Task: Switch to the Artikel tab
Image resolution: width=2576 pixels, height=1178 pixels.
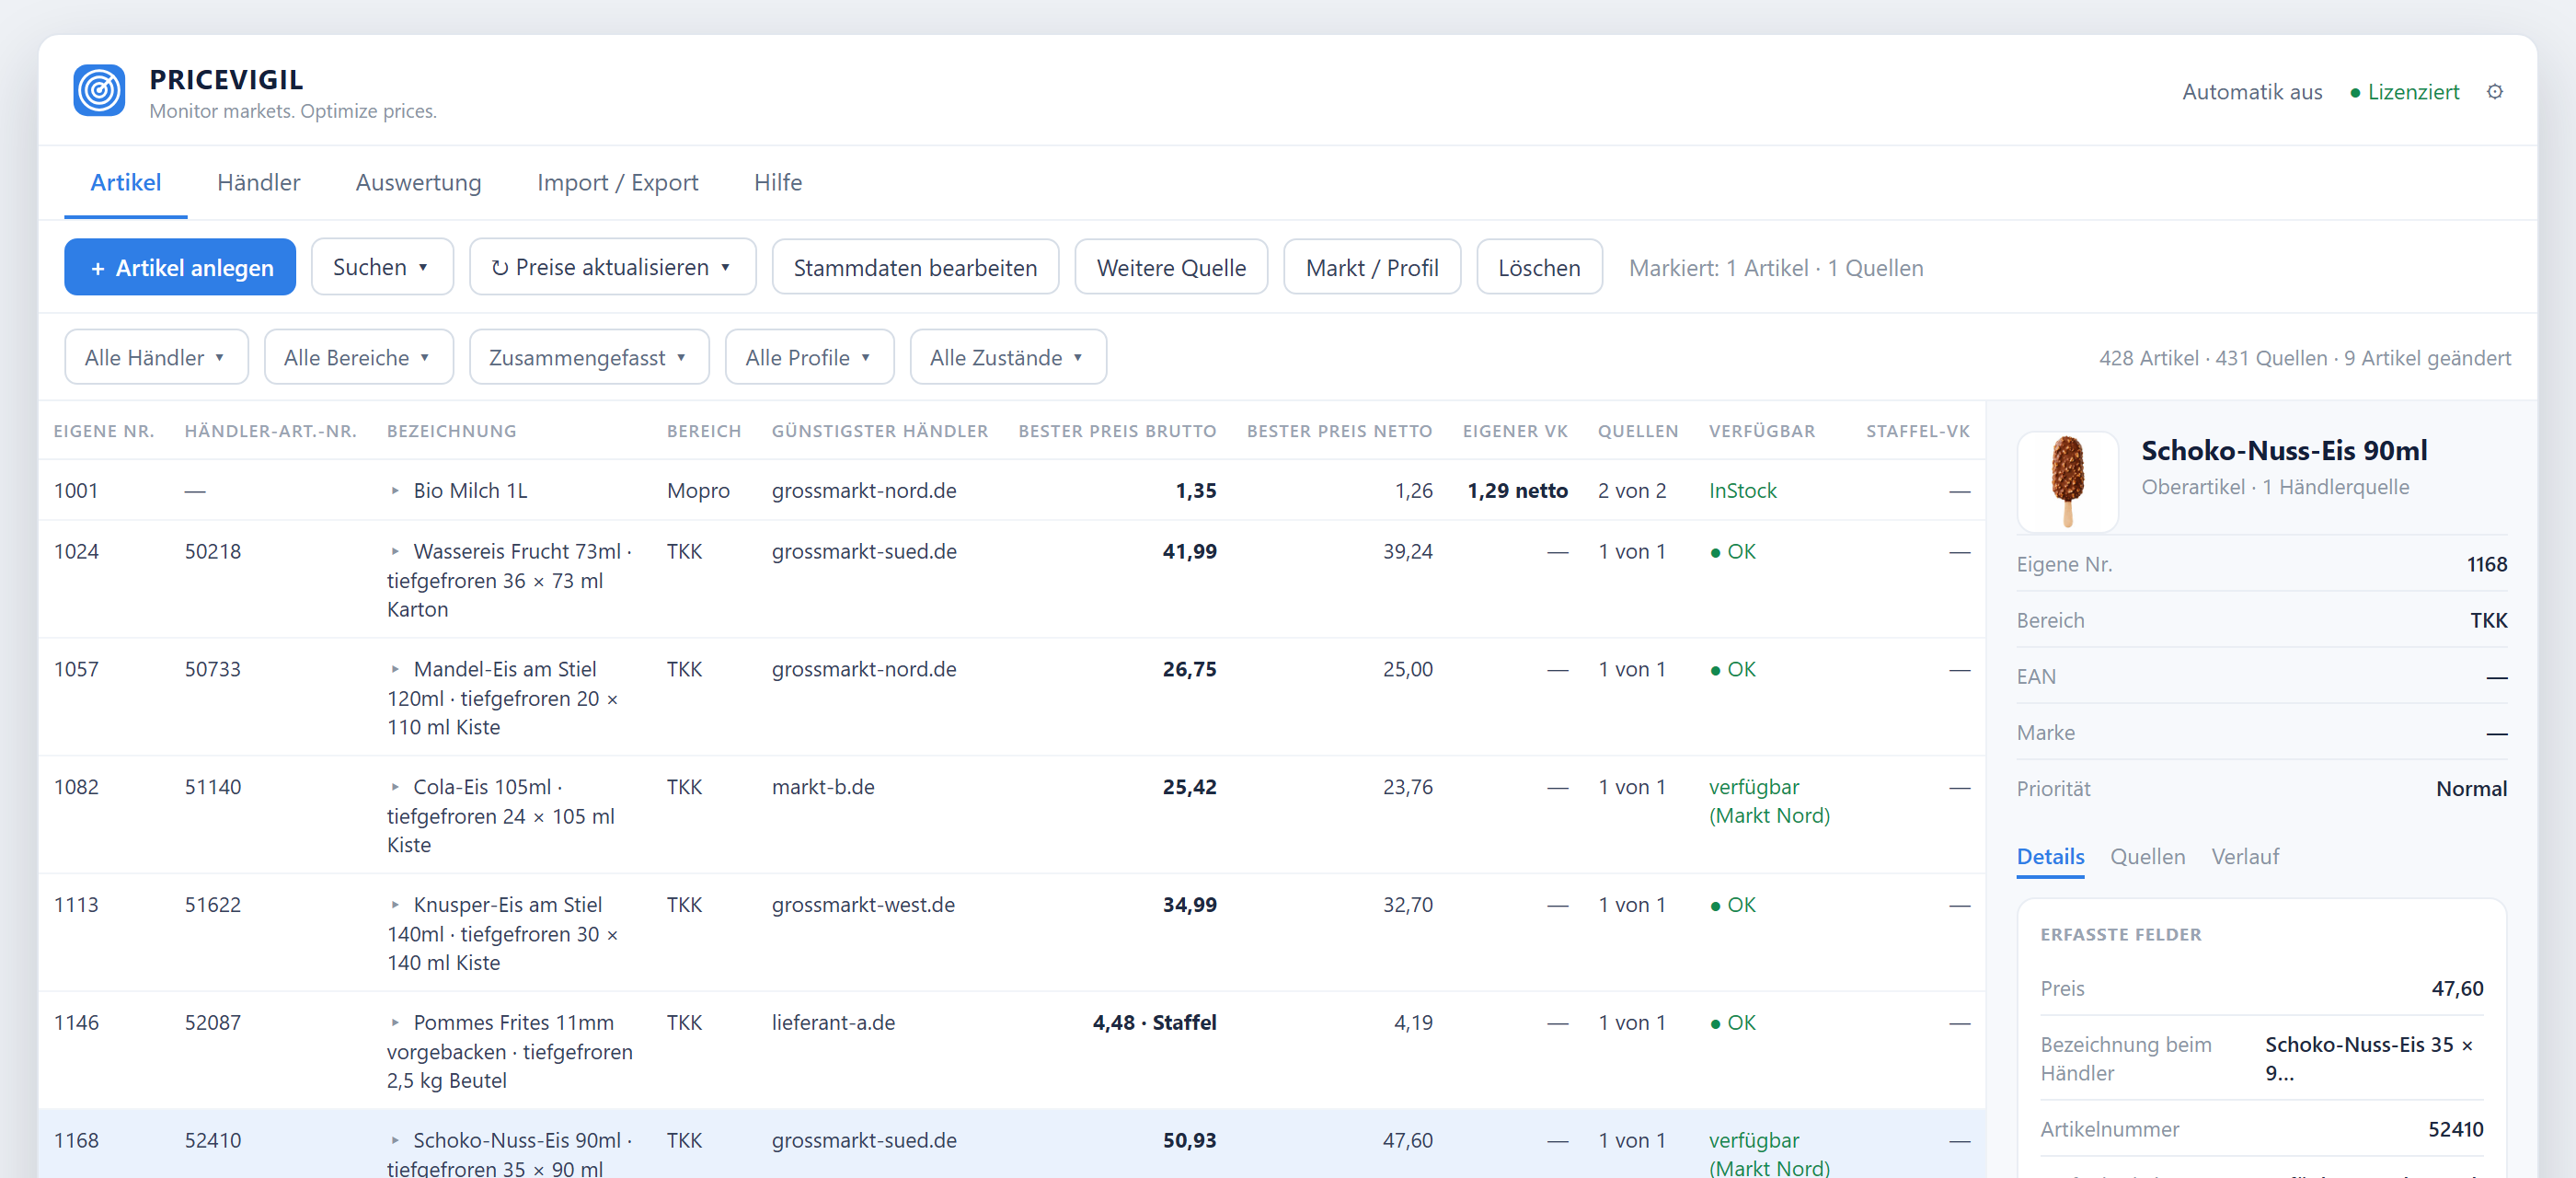Action: click(x=125, y=182)
